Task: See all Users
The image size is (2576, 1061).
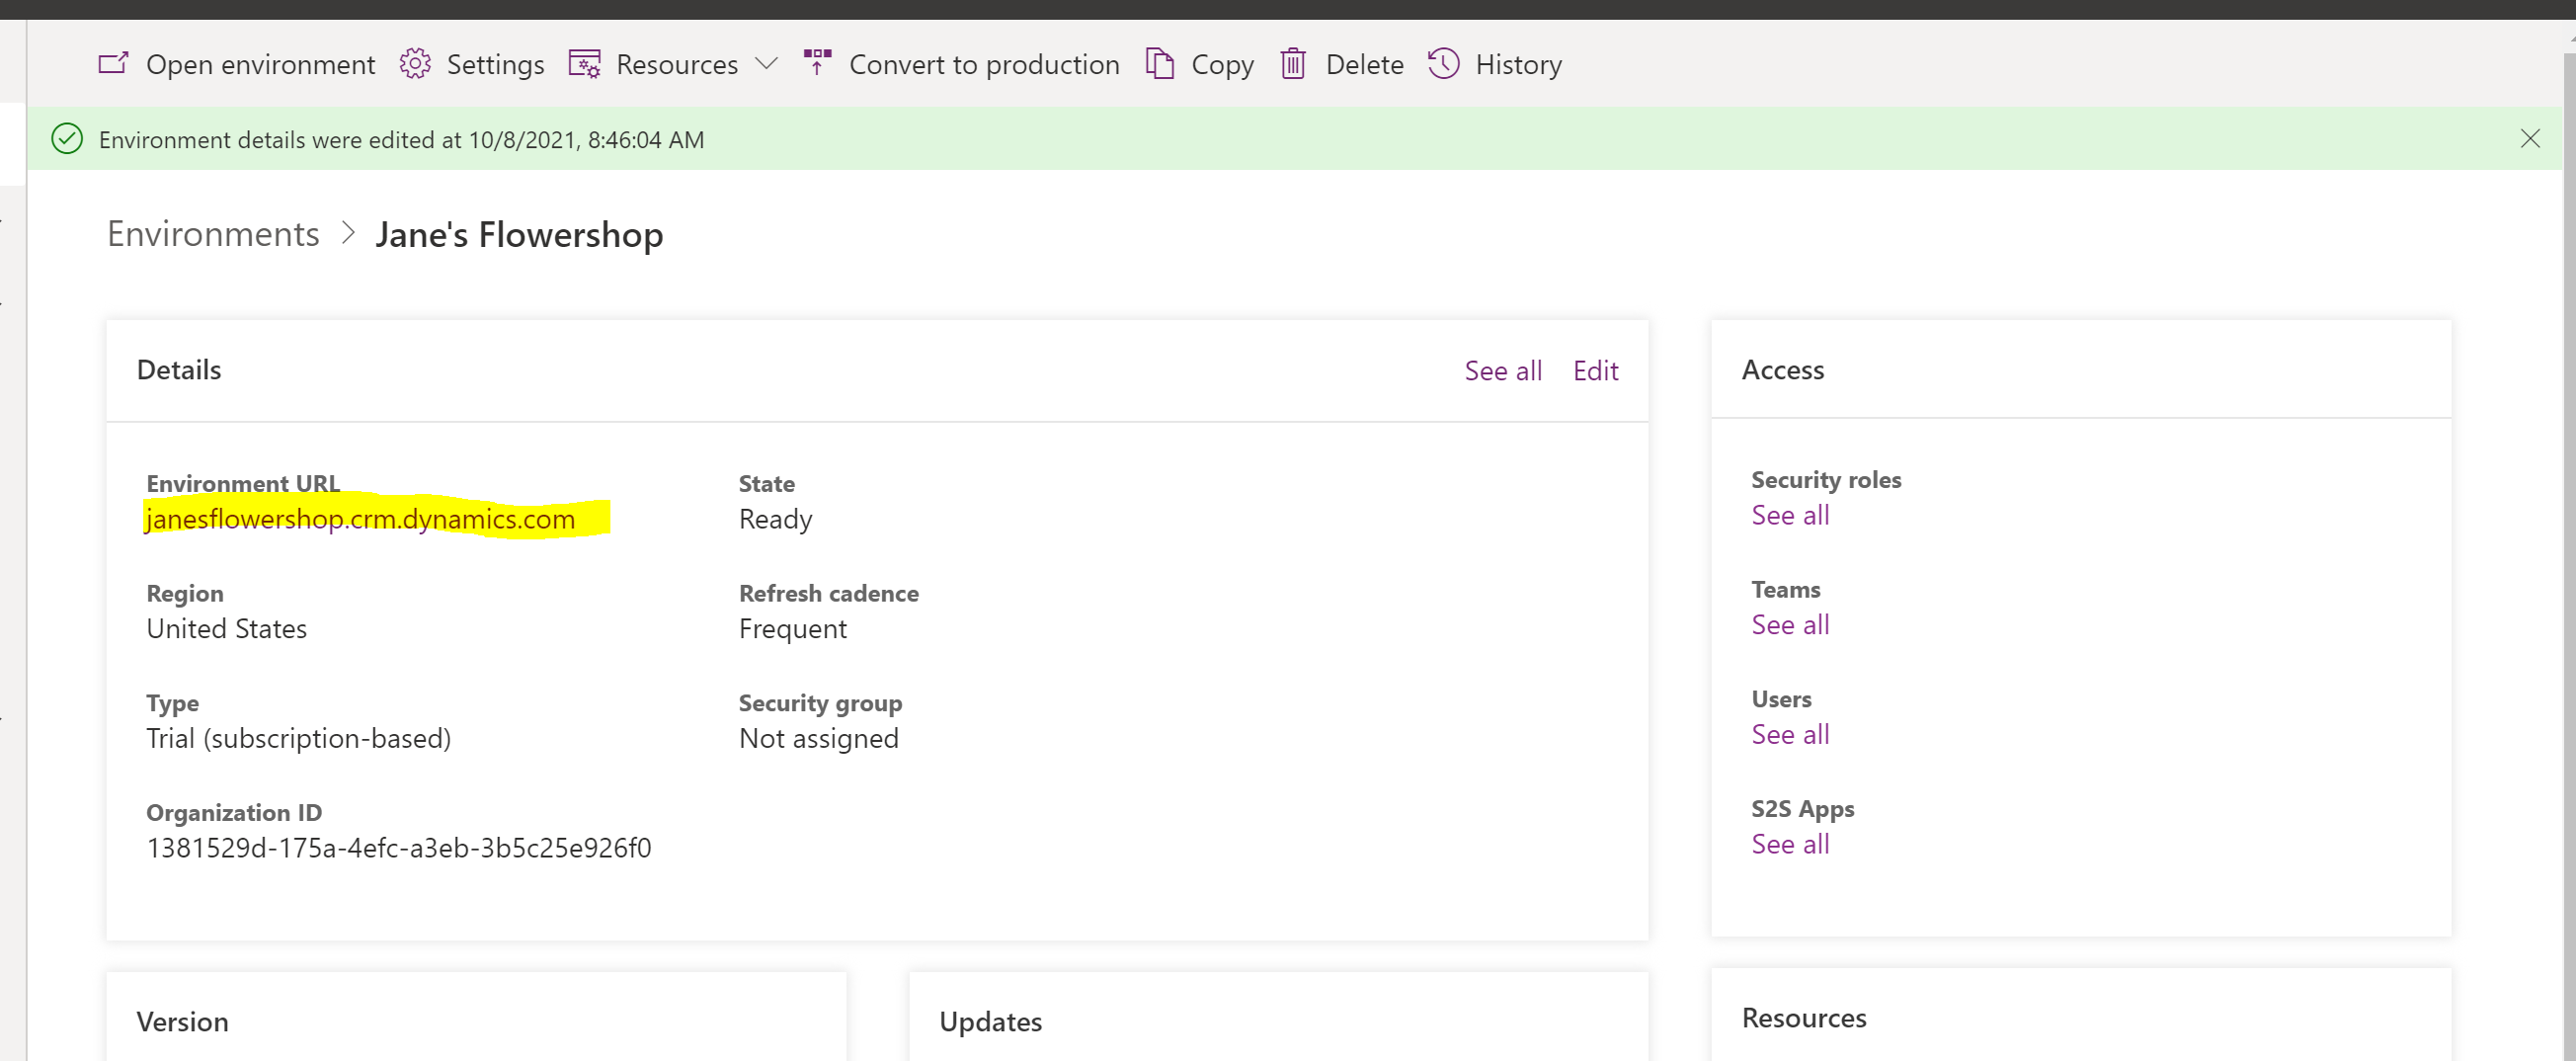Action: 1790,735
